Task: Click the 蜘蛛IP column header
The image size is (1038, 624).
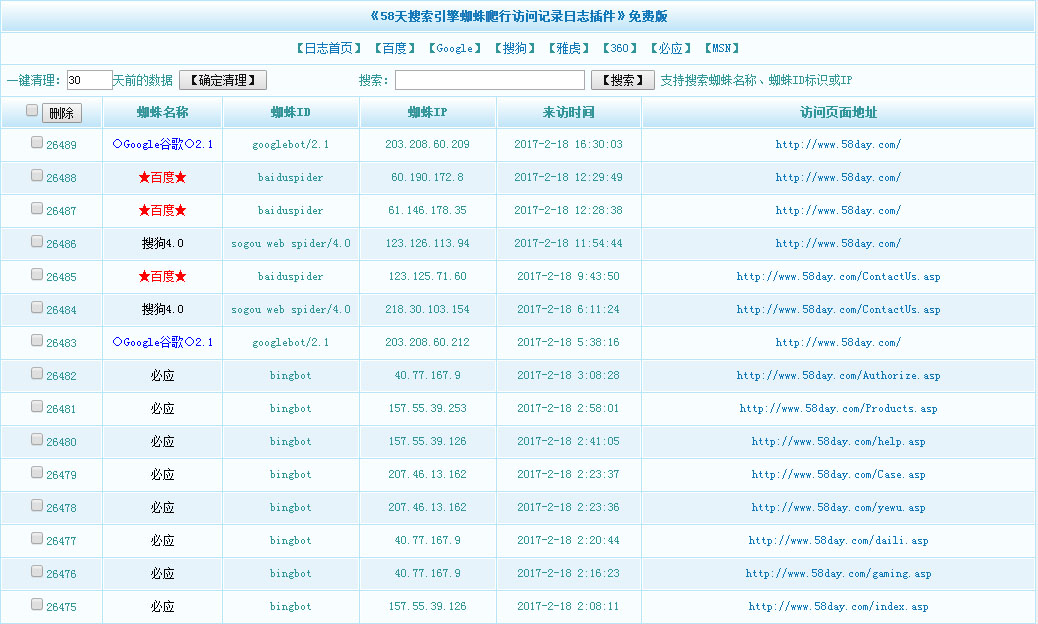Action: point(428,112)
